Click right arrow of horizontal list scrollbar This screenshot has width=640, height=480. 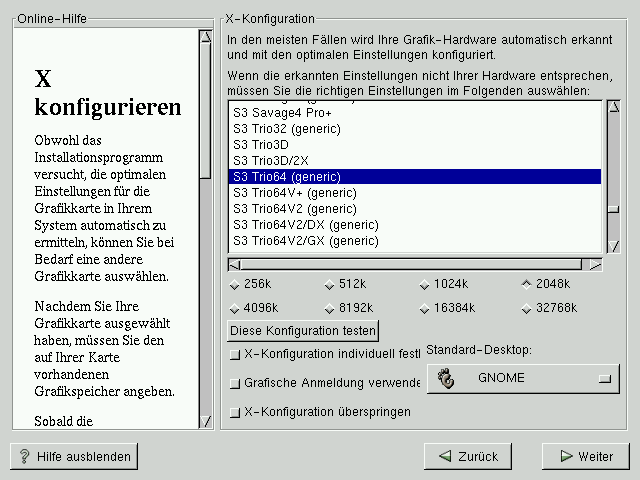[595, 265]
